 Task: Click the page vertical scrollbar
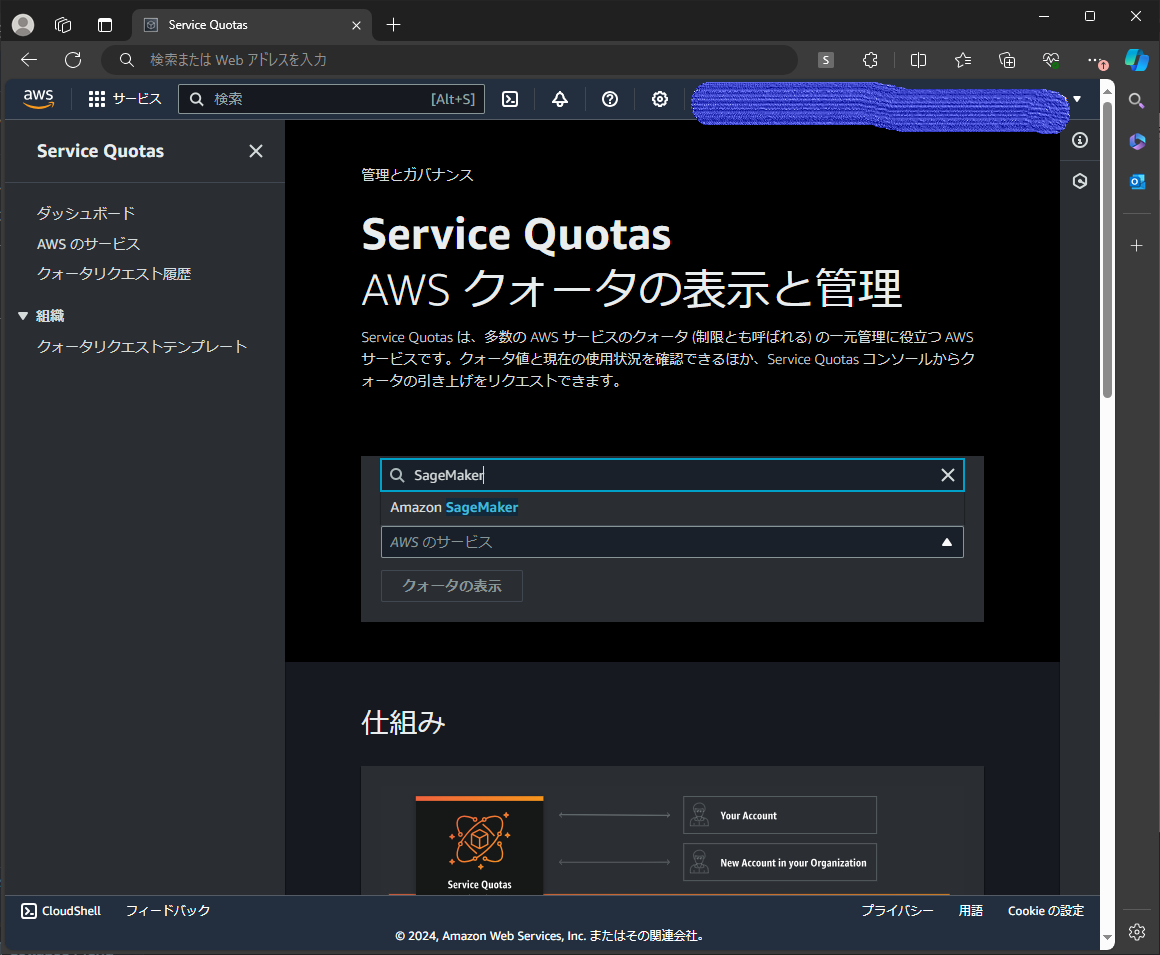[1107, 250]
